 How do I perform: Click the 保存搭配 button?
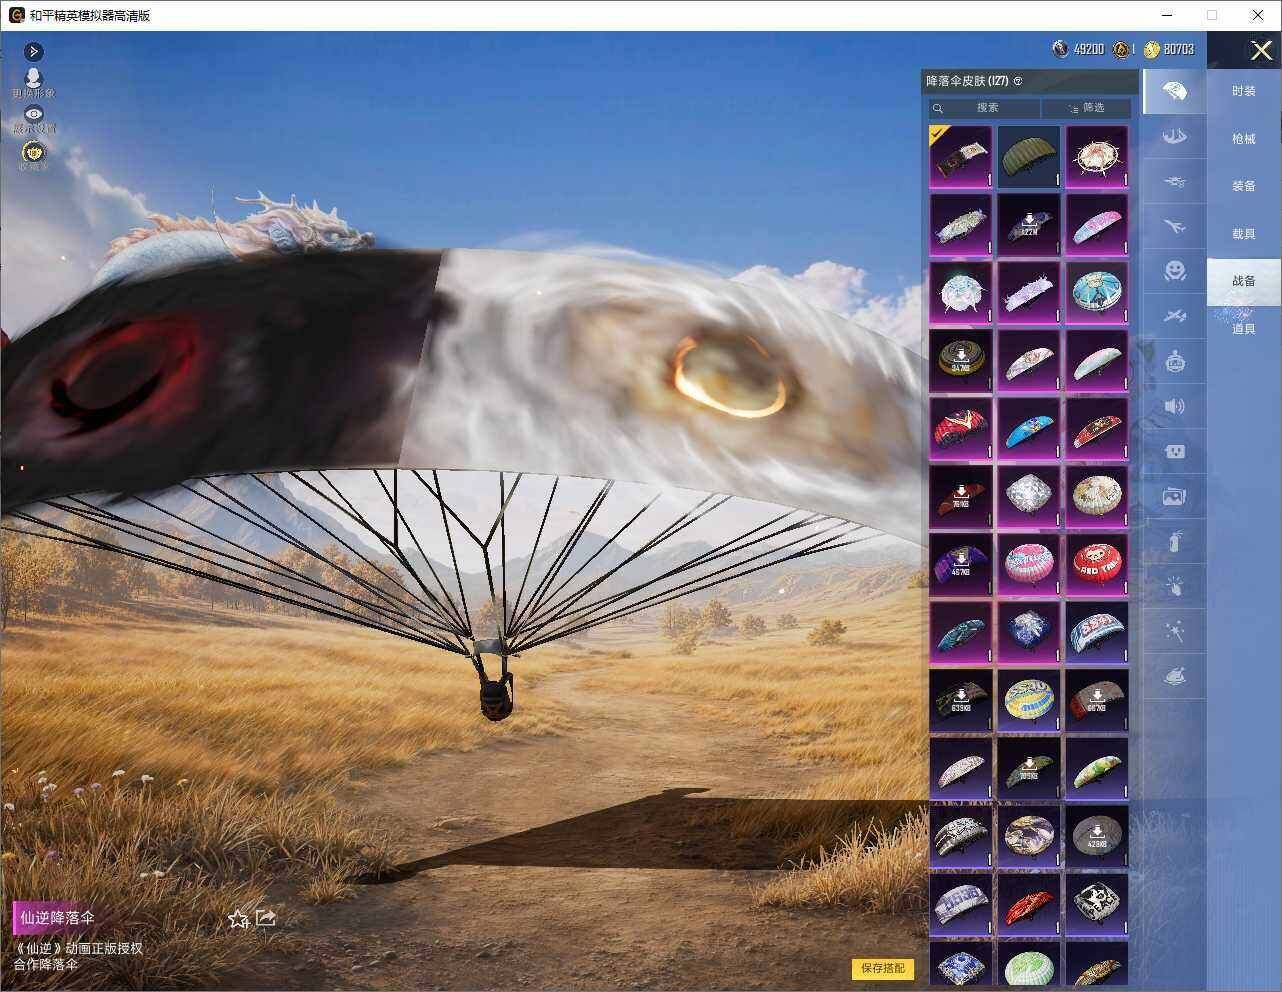pyautogui.click(x=883, y=968)
